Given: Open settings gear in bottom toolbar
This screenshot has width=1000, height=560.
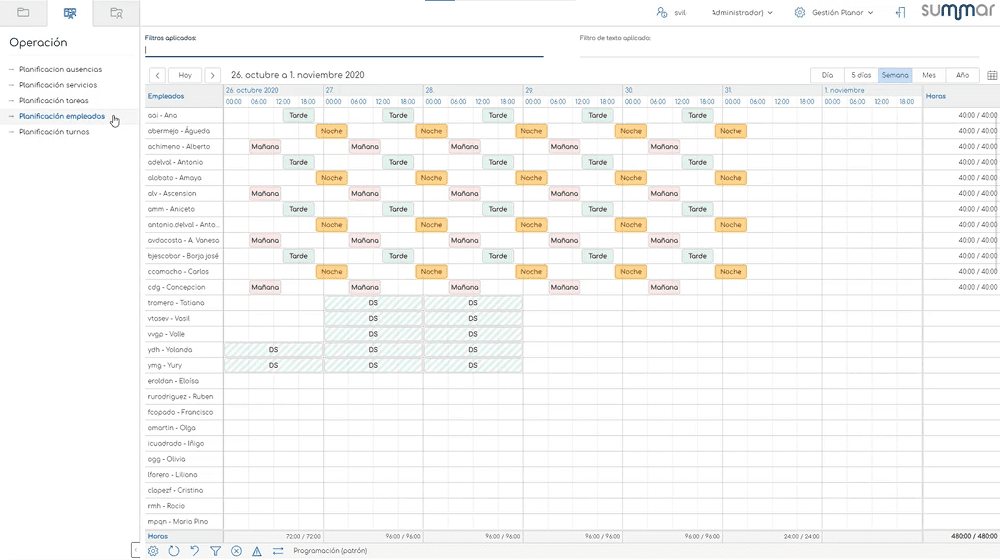Looking at the screenshot, I should click(x=153, y=551).
